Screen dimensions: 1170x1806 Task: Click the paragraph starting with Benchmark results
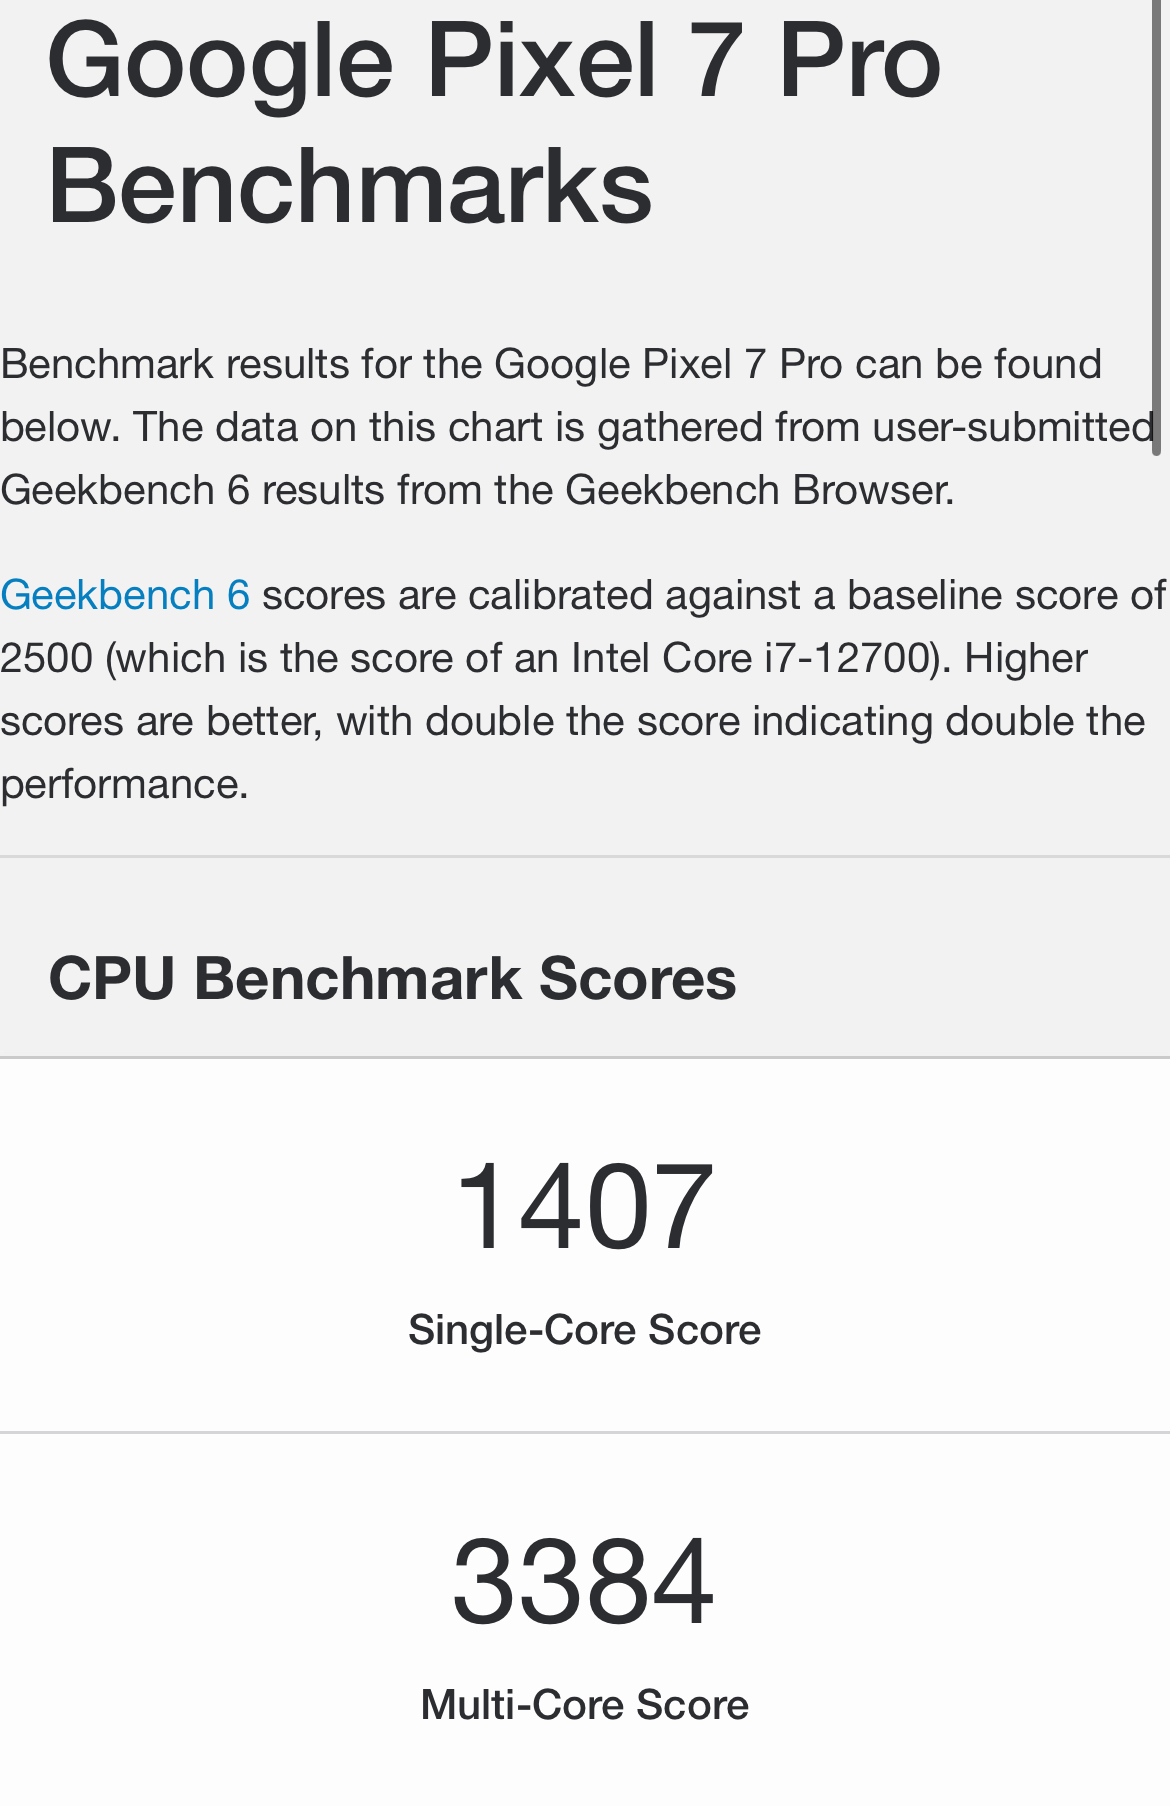(x=578, y=427)
